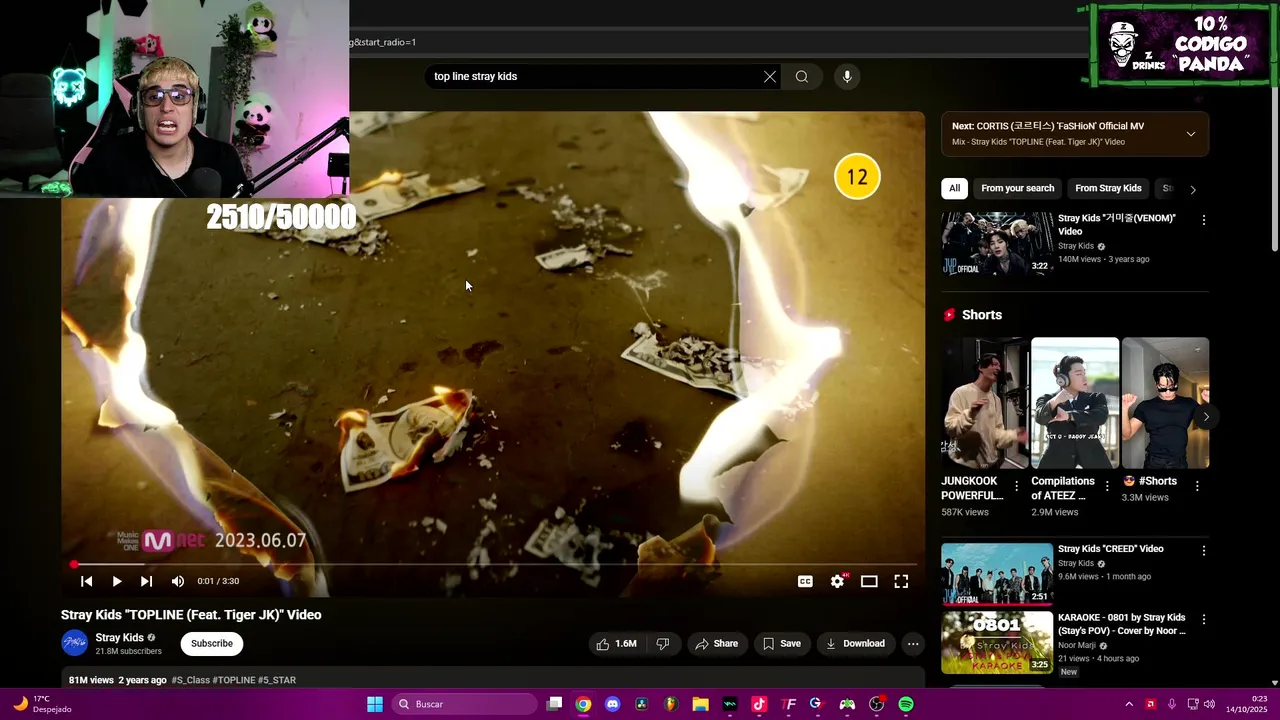The image size is (1280, 720).
Task: Share the video
Action: point(716,644)
